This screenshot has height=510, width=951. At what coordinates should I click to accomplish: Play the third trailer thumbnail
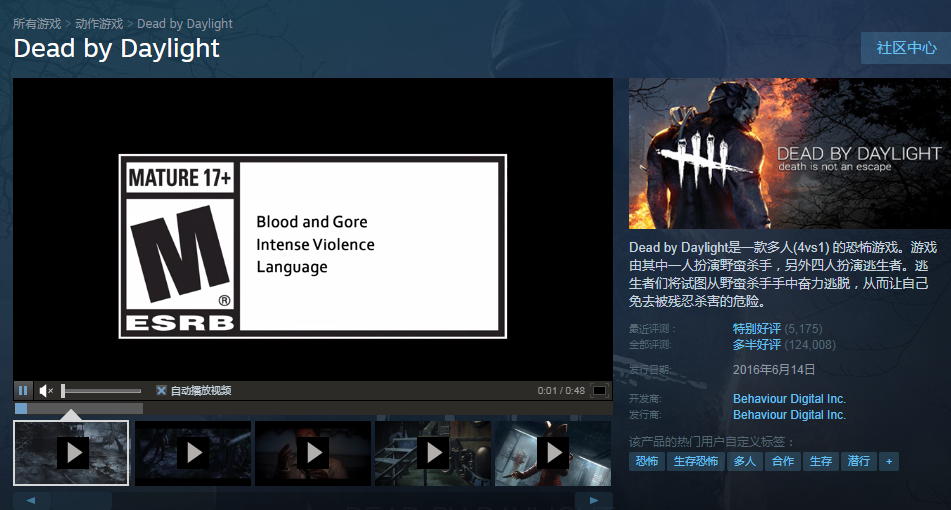pyautogui.click(x=312, y=453)
